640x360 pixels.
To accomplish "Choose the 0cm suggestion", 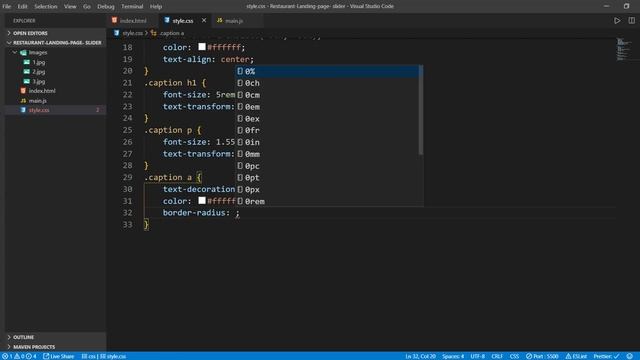I will pyautogui.click(x=327, y=95).
